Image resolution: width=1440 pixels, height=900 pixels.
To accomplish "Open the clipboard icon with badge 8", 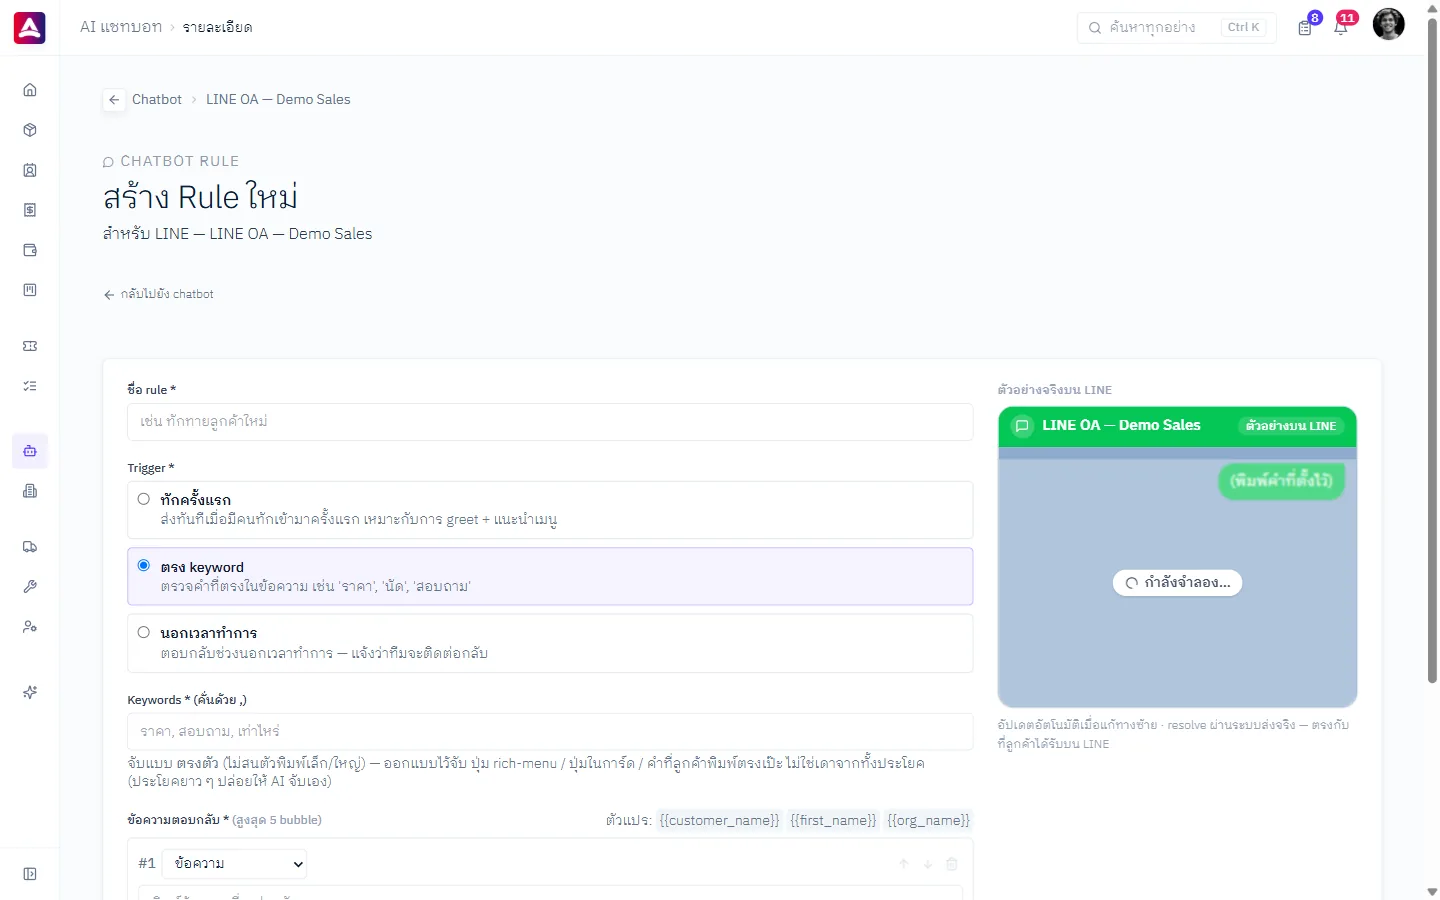I will pos(1305,28).
